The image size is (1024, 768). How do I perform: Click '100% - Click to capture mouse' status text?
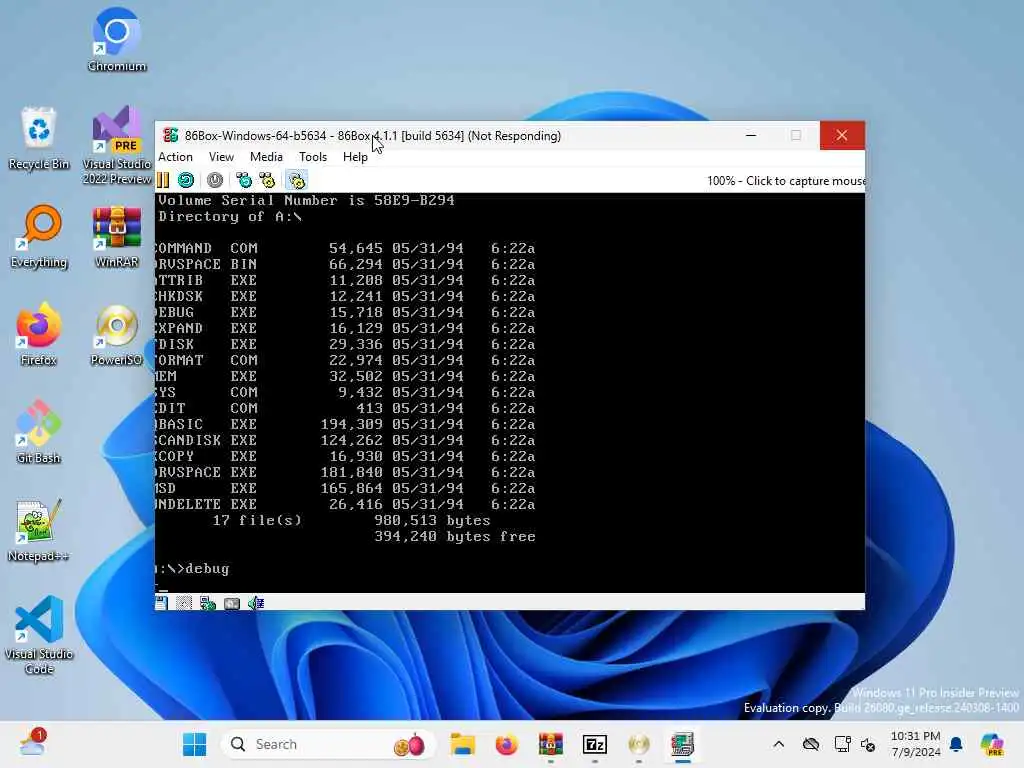(786, 181)
